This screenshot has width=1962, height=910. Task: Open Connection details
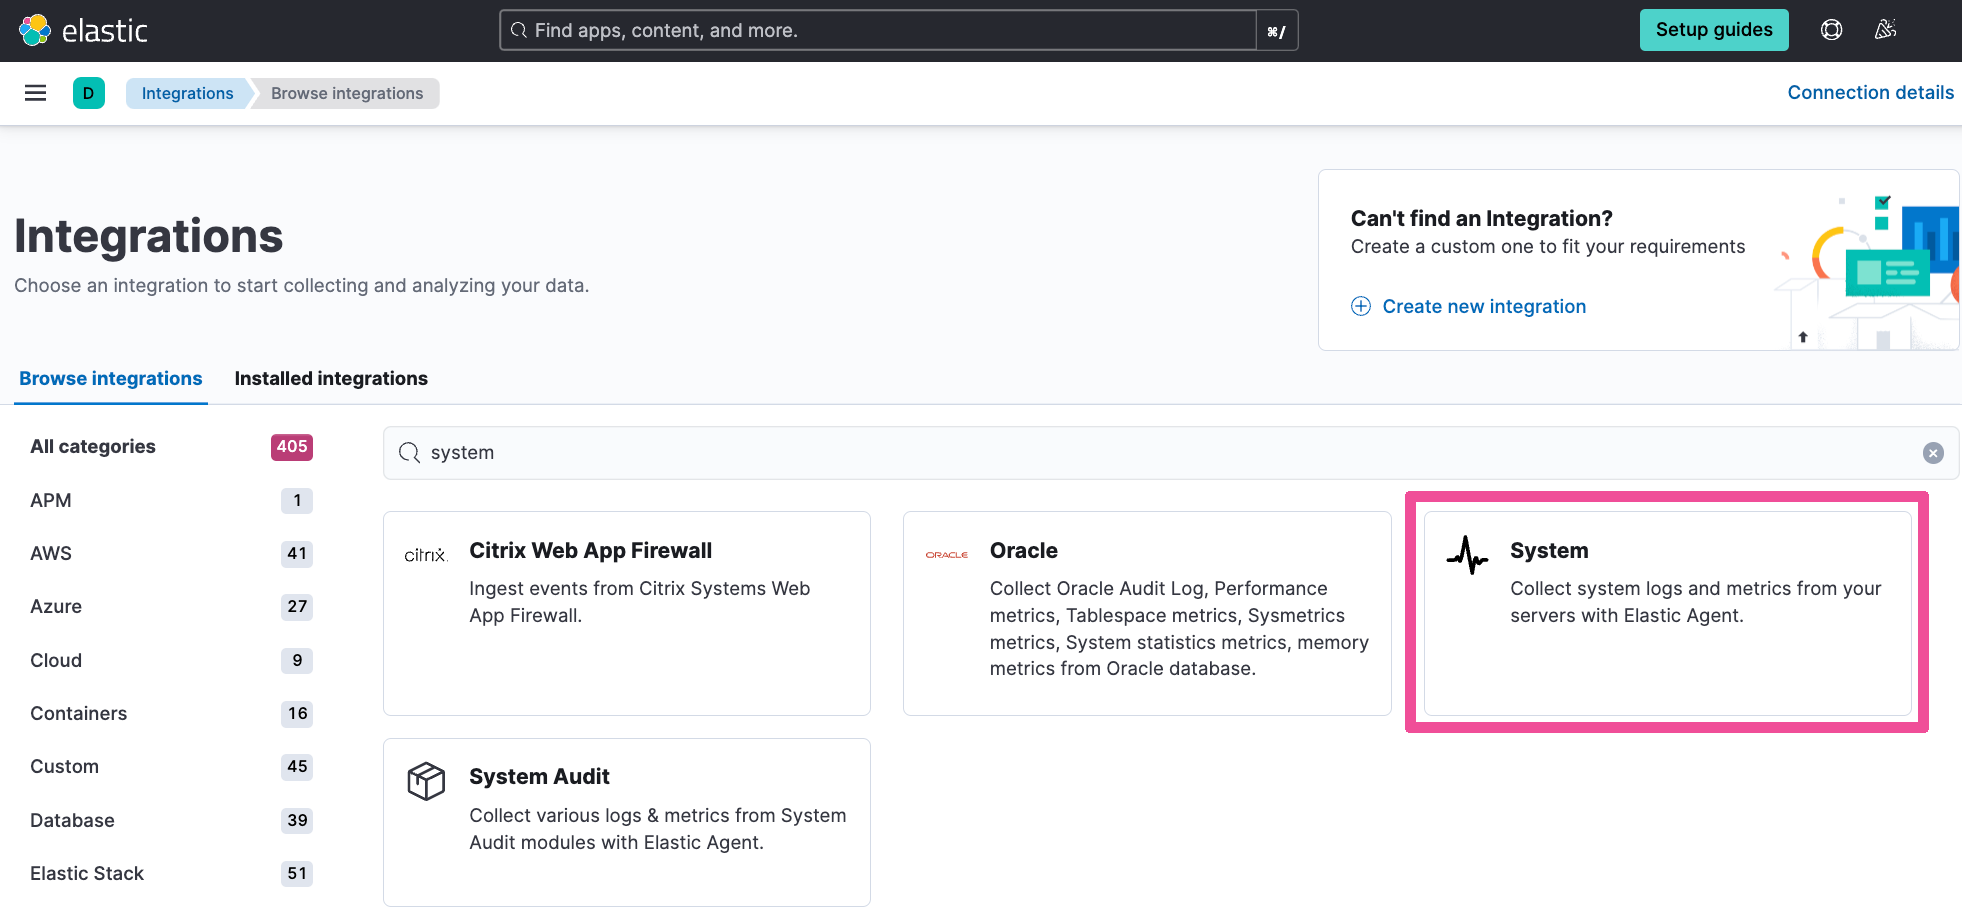1870,92
